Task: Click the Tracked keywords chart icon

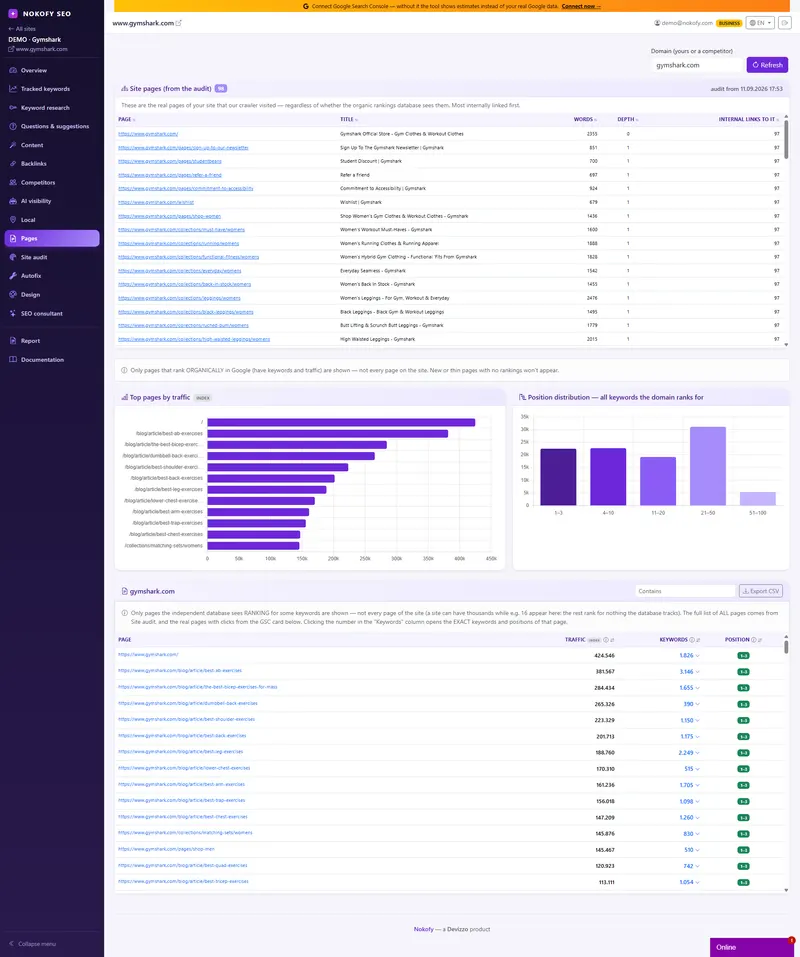Action: pos(13,88)
